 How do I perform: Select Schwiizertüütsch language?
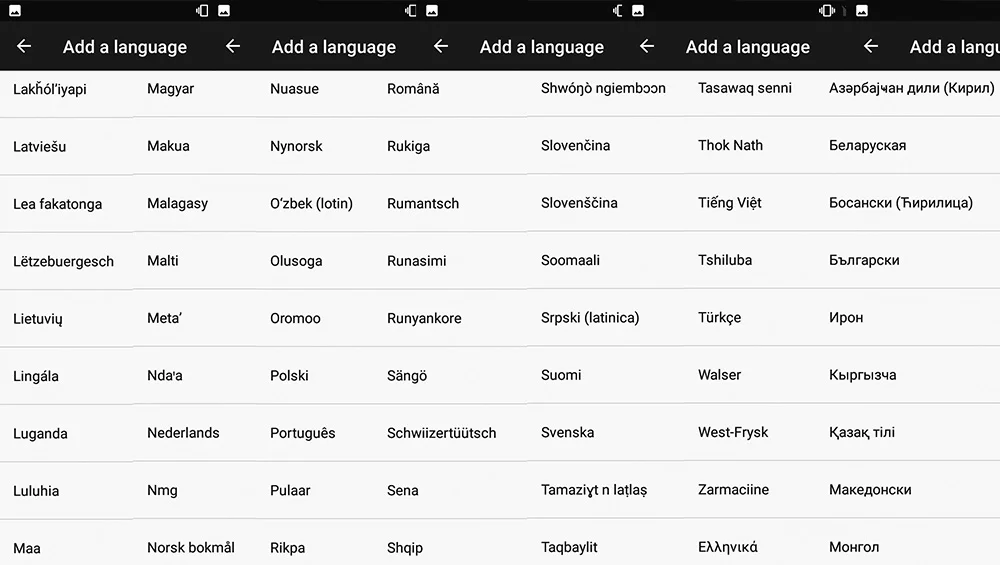[441, 433]
